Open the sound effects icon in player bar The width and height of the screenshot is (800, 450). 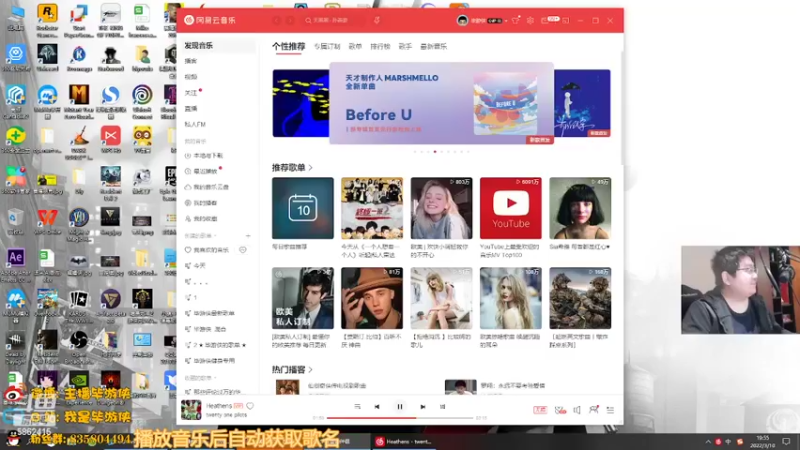tap(560, 410)
